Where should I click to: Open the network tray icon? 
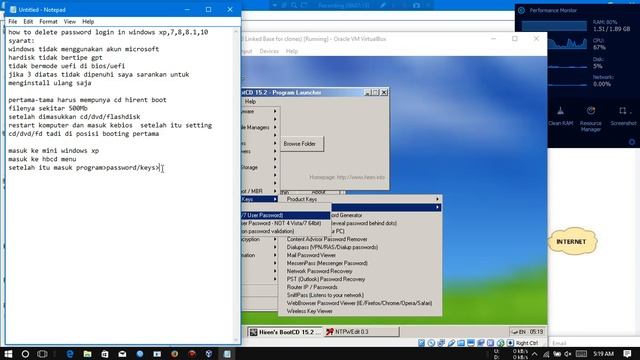[x=546, y=354]
